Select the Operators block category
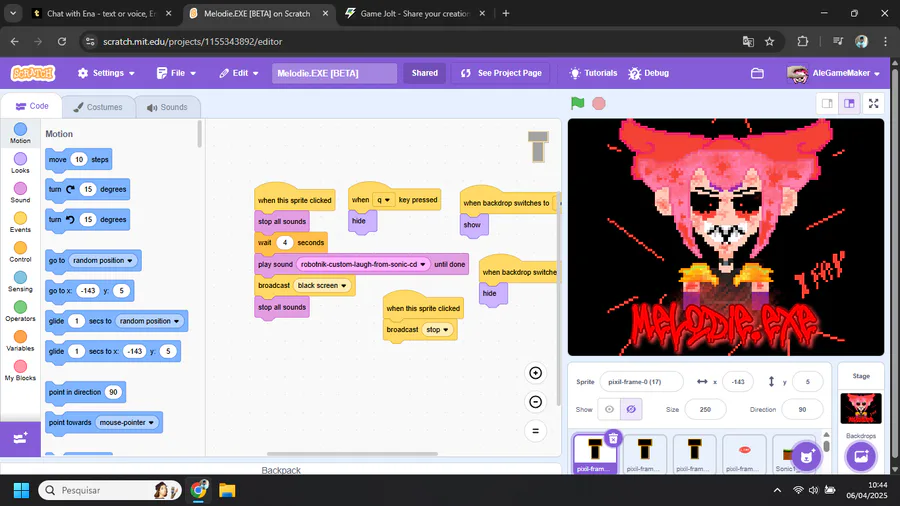 (x=20, y=312)
